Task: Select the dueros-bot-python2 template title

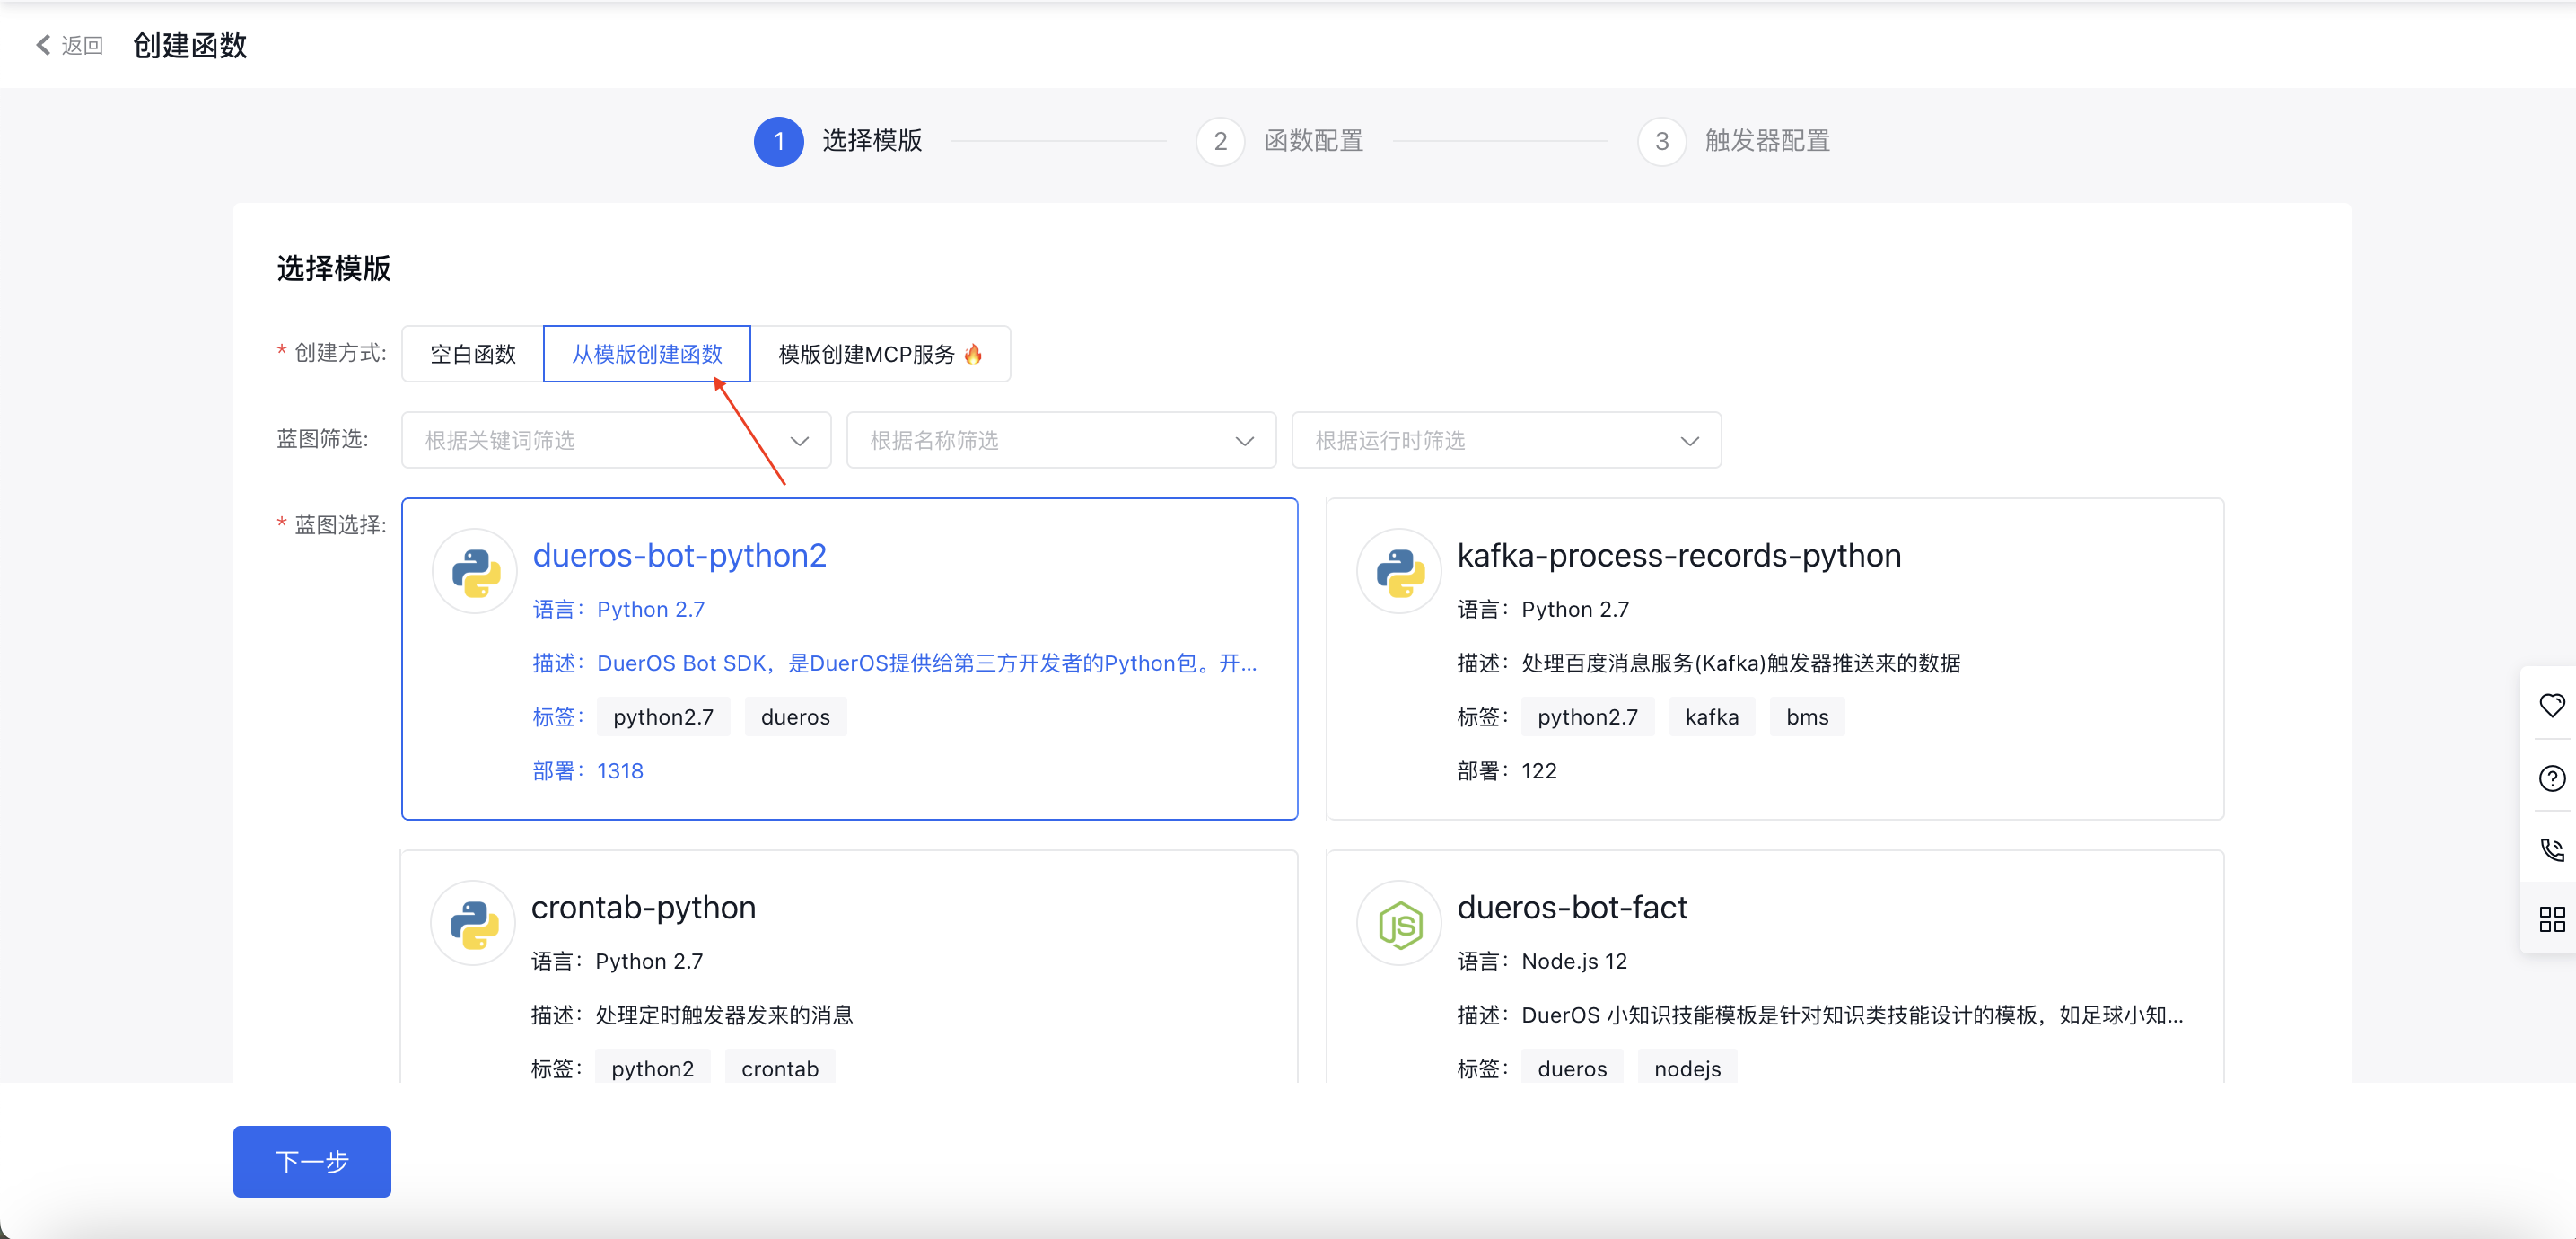Action: pyautogui.click(x=680, y=556)
